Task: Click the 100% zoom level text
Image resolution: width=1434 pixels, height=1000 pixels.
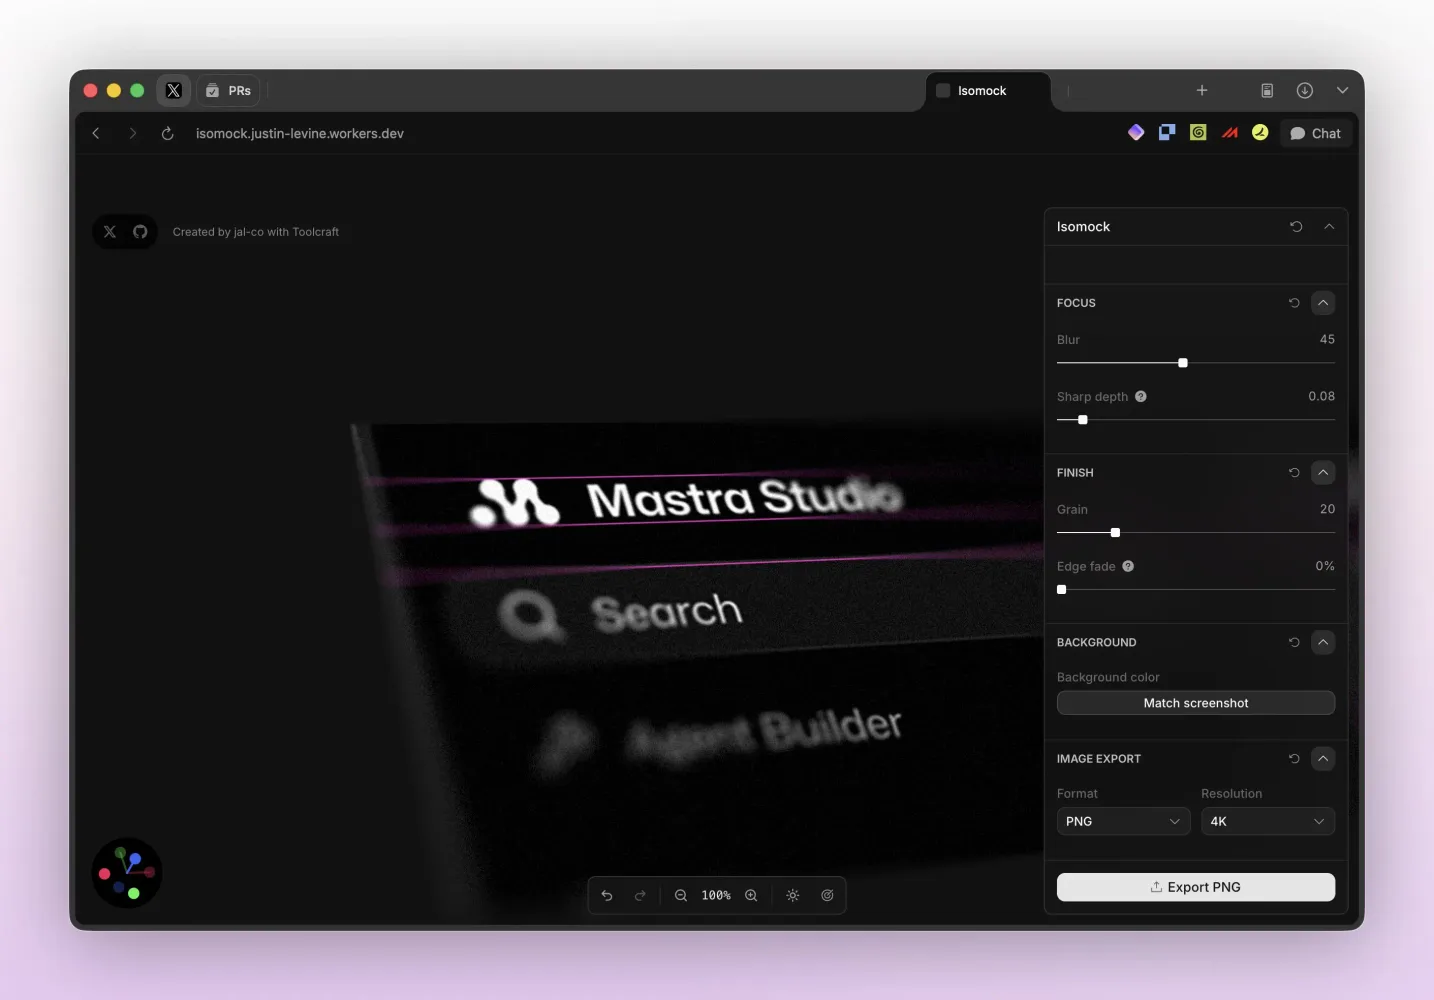Action: [x=716, y=895]
